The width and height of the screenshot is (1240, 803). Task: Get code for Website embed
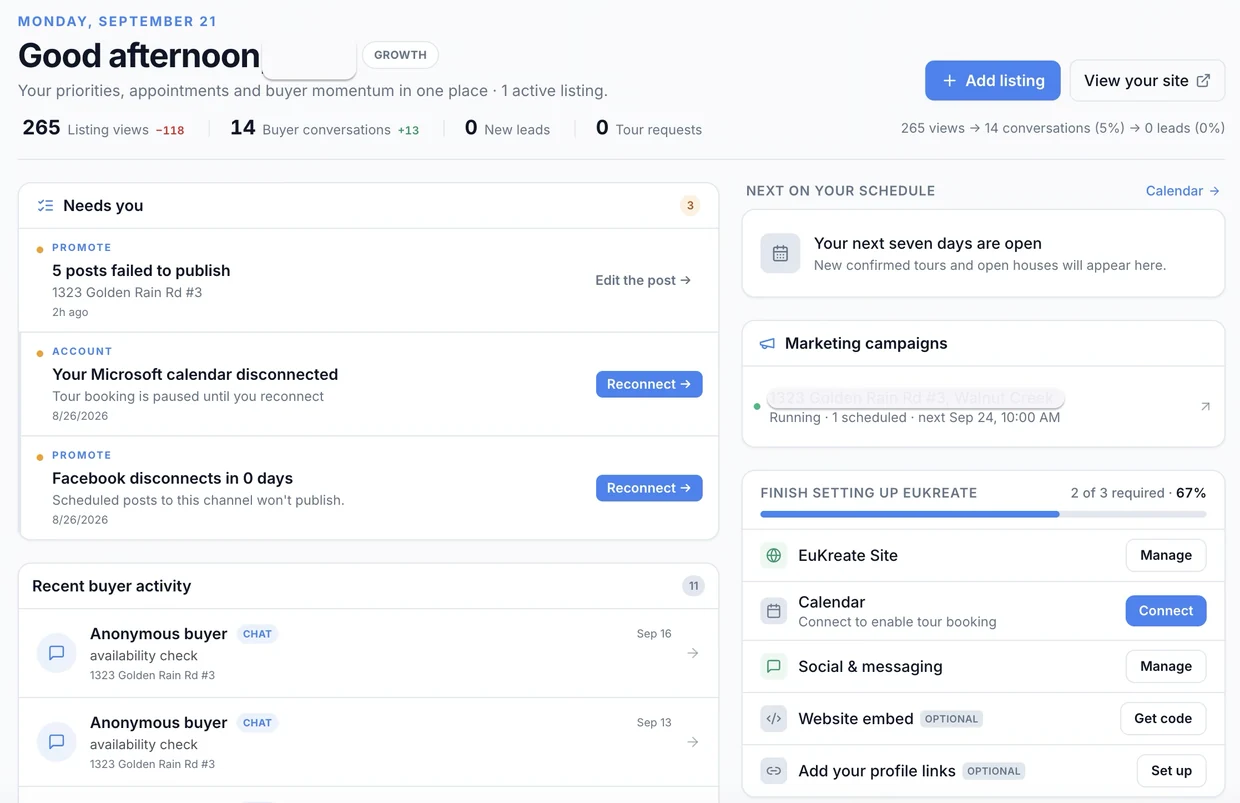(x=1163, y=718)
